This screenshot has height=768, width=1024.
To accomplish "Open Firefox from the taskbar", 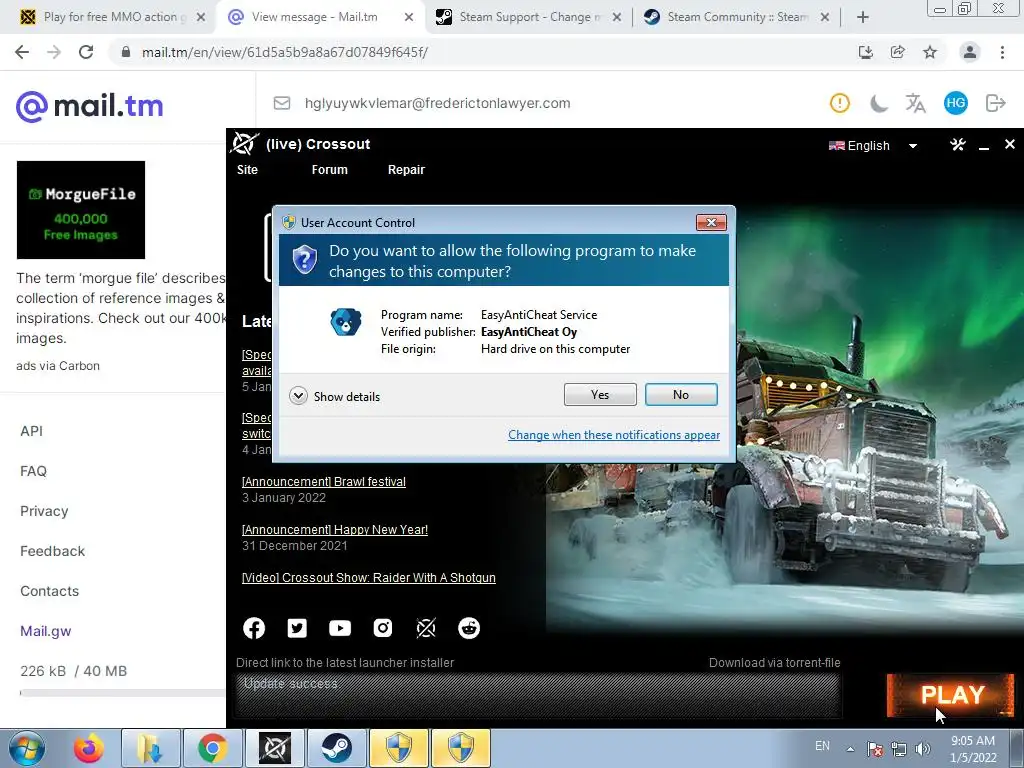I will 89,748.
